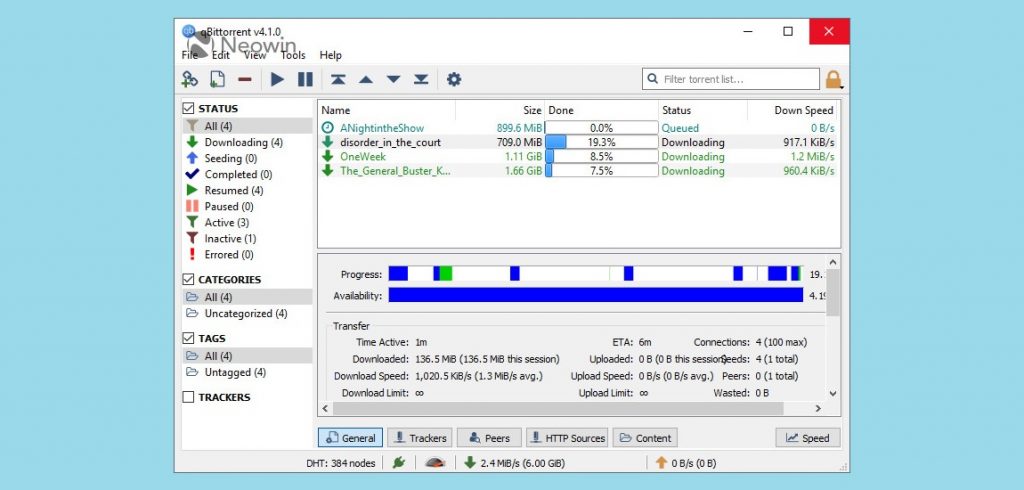Open the View menu
The height and width of the screenshot is (490, 1024).
255,56
